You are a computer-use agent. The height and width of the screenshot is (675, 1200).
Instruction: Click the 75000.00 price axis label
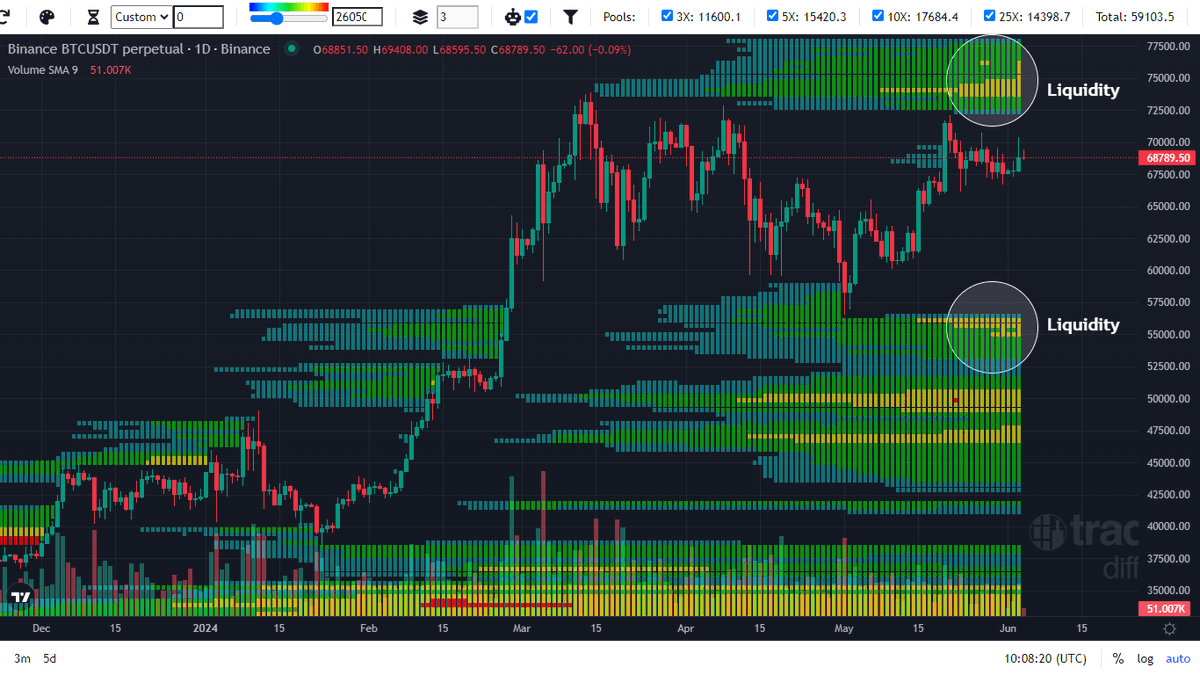pyautogui.click(x=1168, y=78)
